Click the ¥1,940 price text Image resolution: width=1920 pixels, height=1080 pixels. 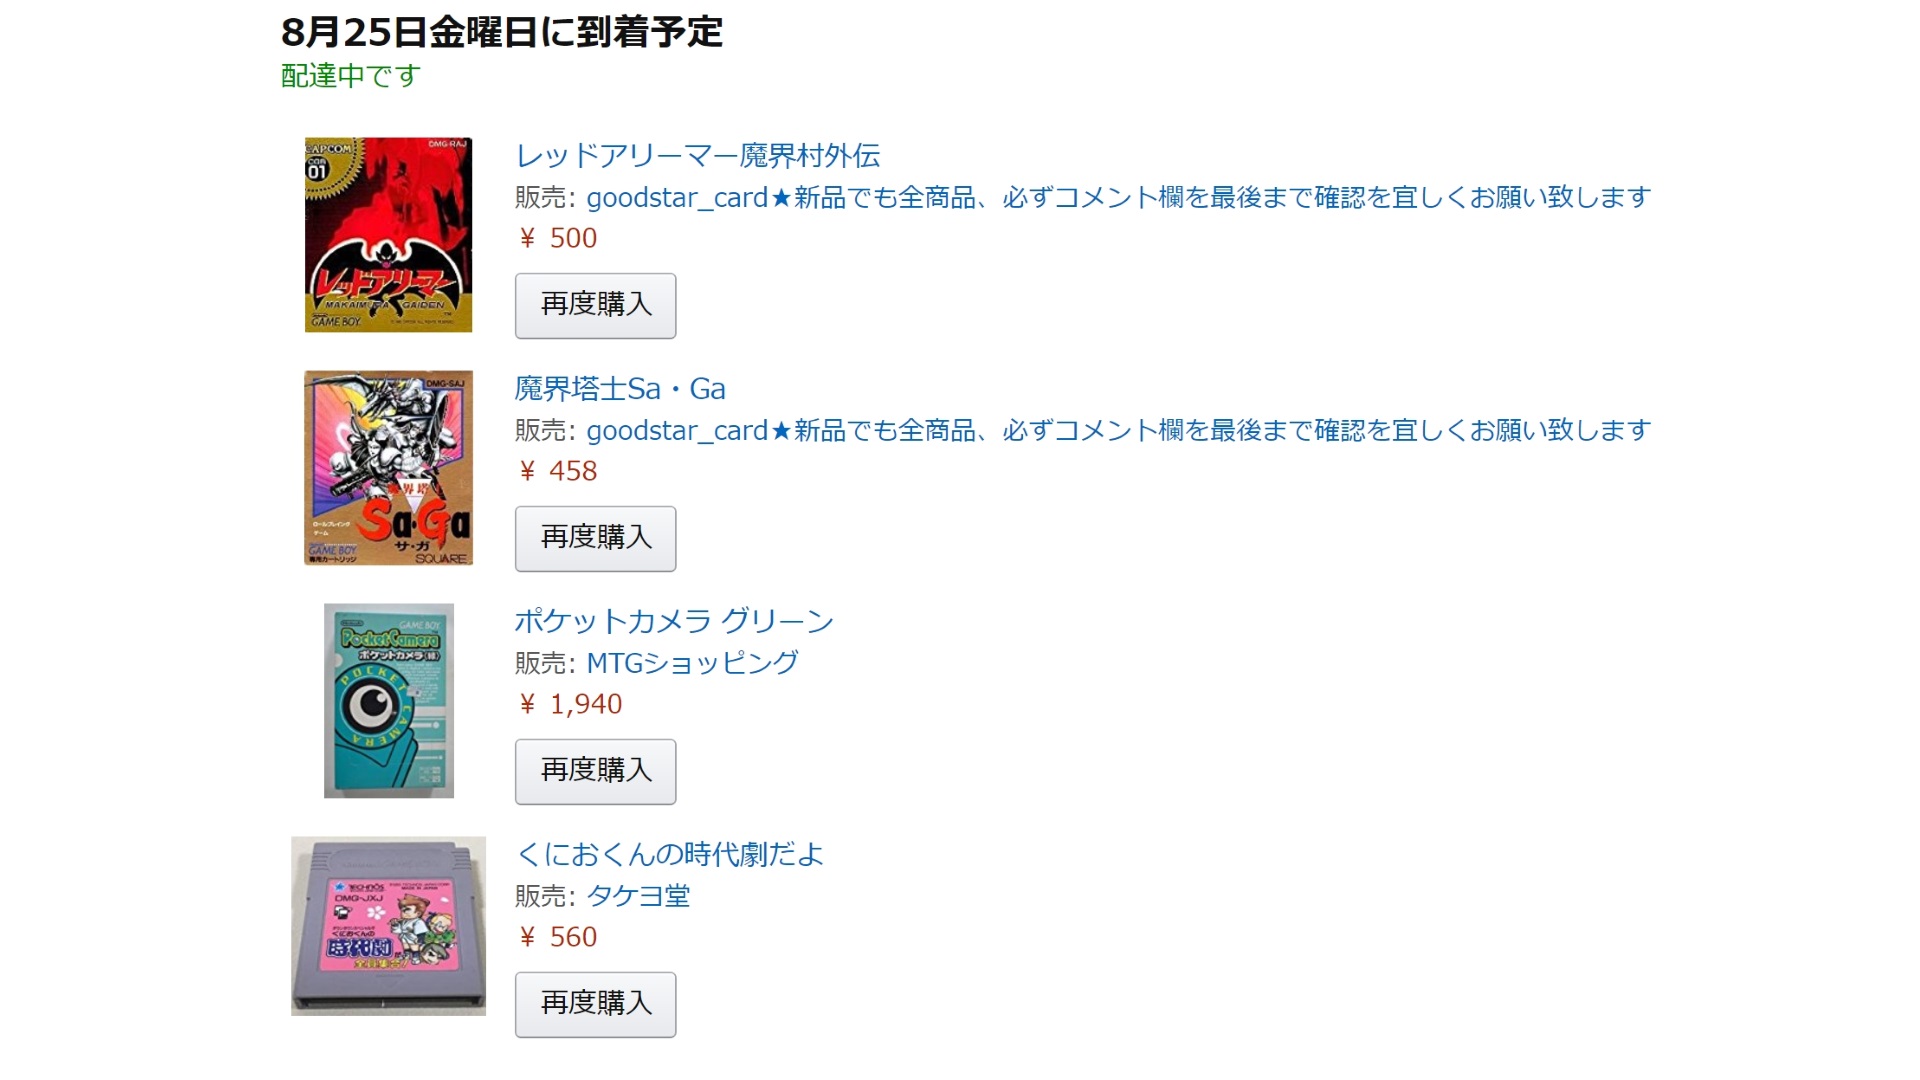click(x=570, y=705)
